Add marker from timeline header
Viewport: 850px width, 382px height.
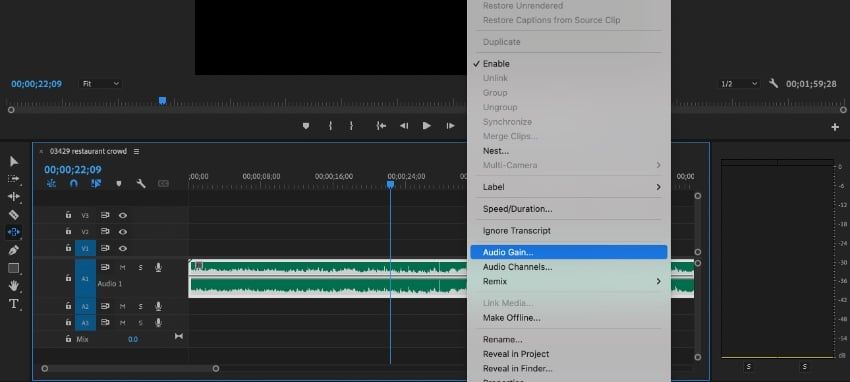click(119, 184)
